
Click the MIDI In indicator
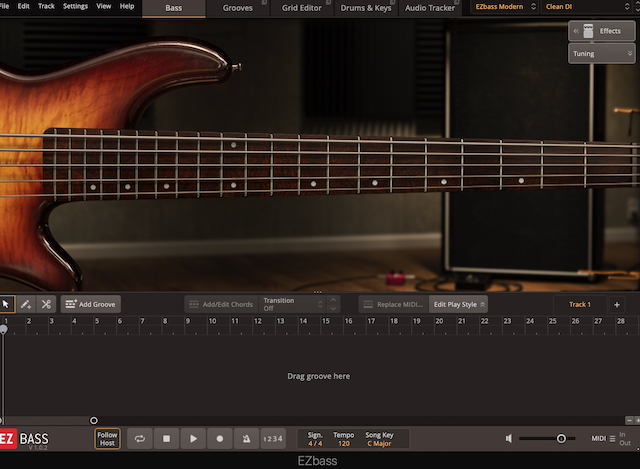click(622, 434)
